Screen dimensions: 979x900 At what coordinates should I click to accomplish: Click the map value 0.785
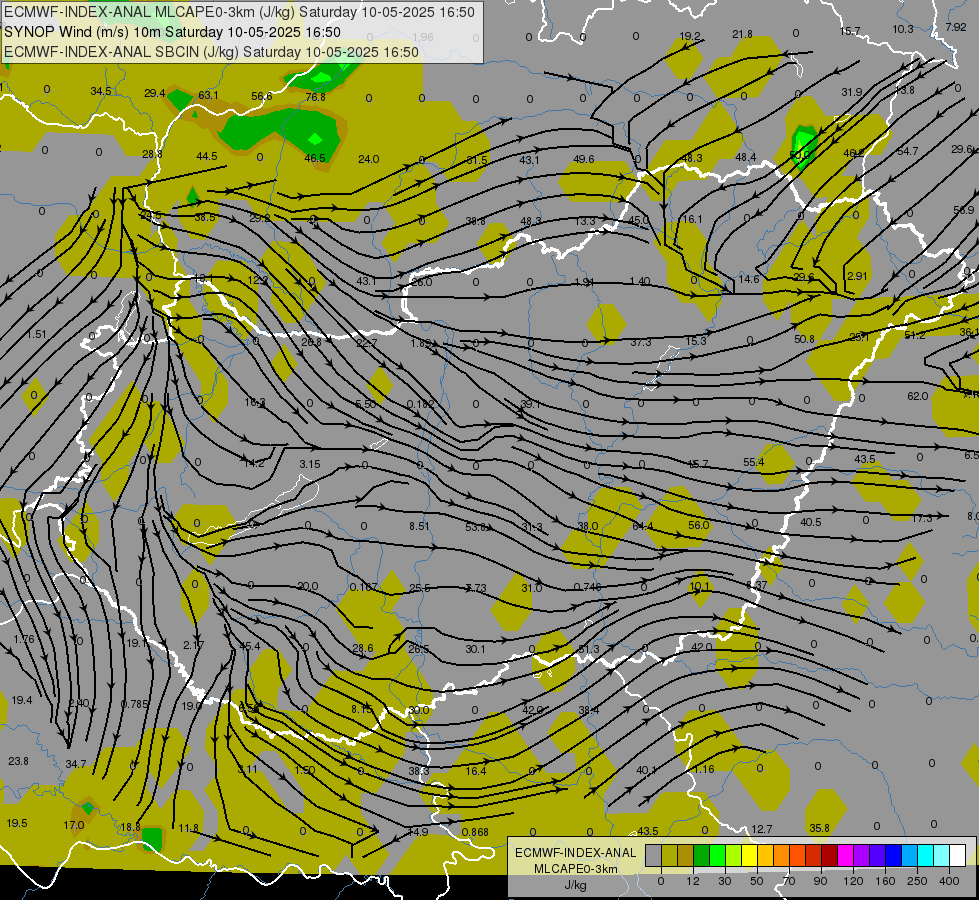point(134,704)
